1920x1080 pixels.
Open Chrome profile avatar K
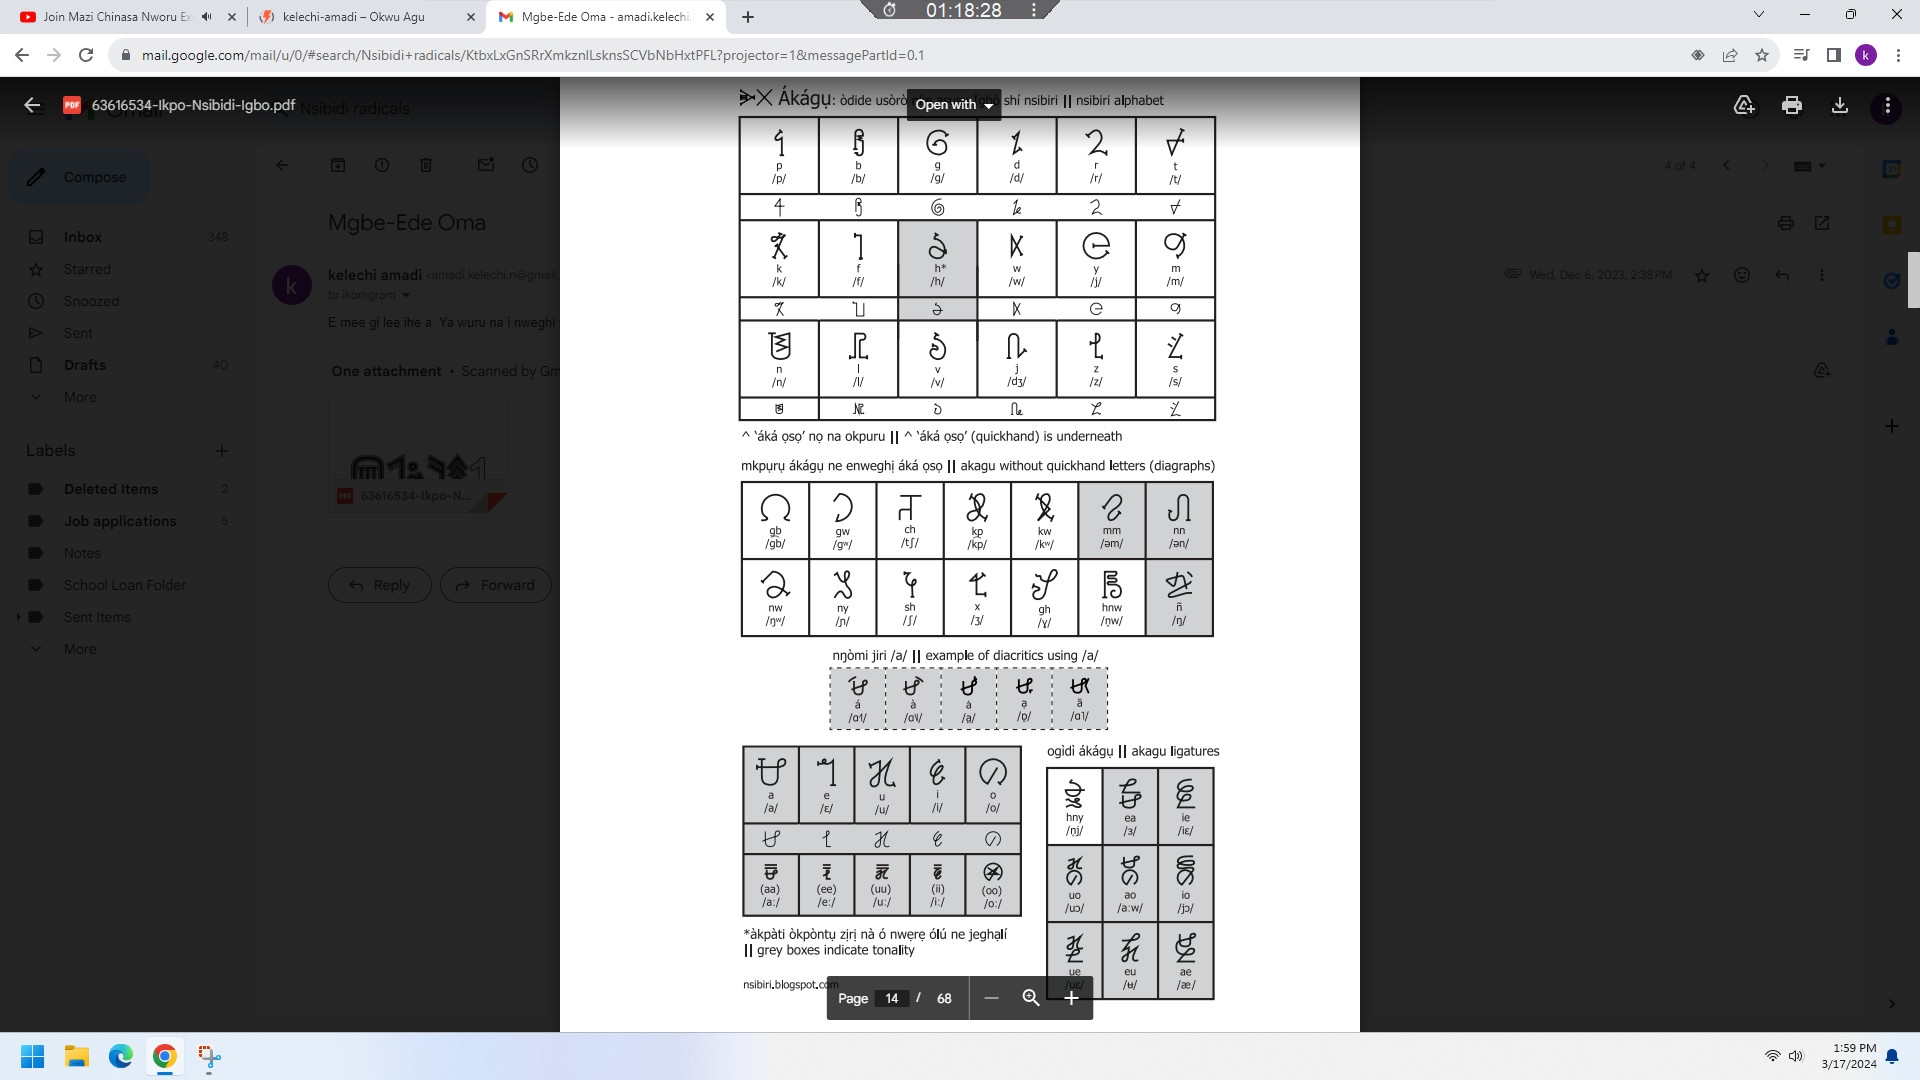tap(1866, 55)
